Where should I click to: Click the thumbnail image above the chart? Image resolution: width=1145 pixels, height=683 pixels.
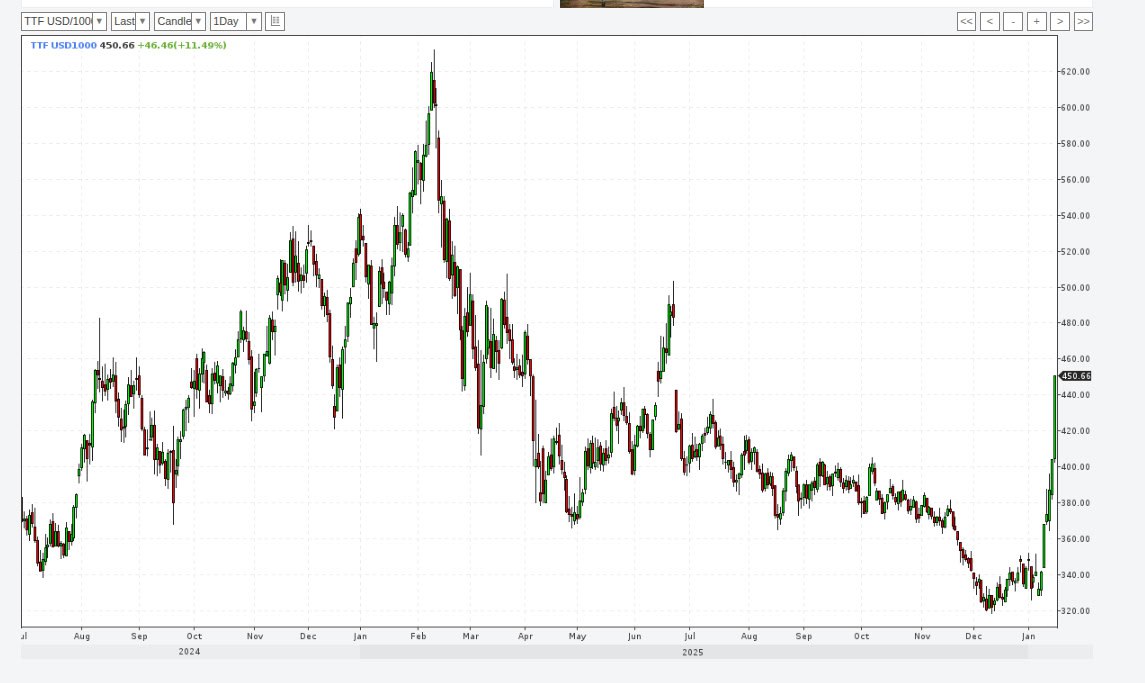(631, 4)
